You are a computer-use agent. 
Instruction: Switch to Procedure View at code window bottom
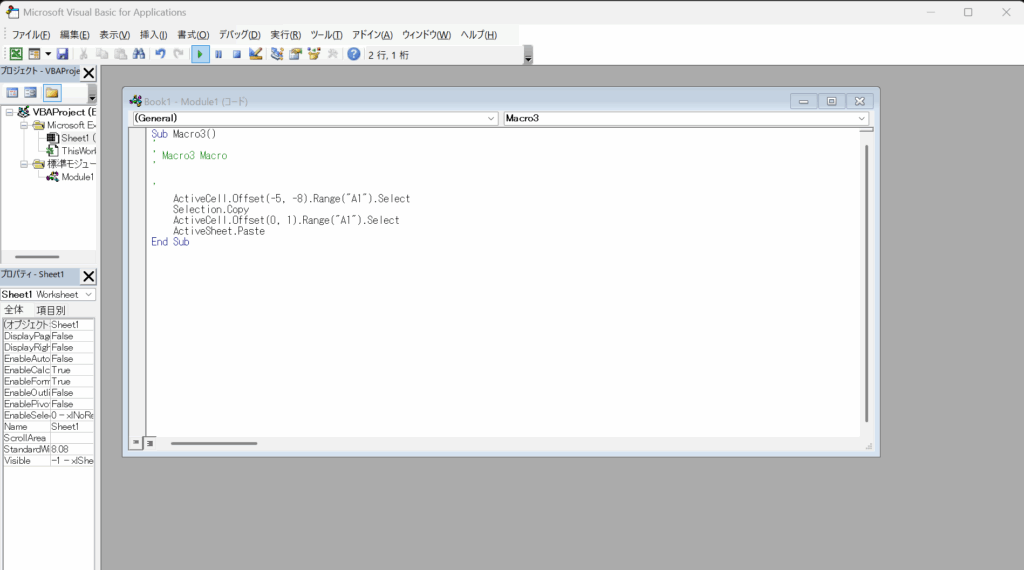(136, 442)
